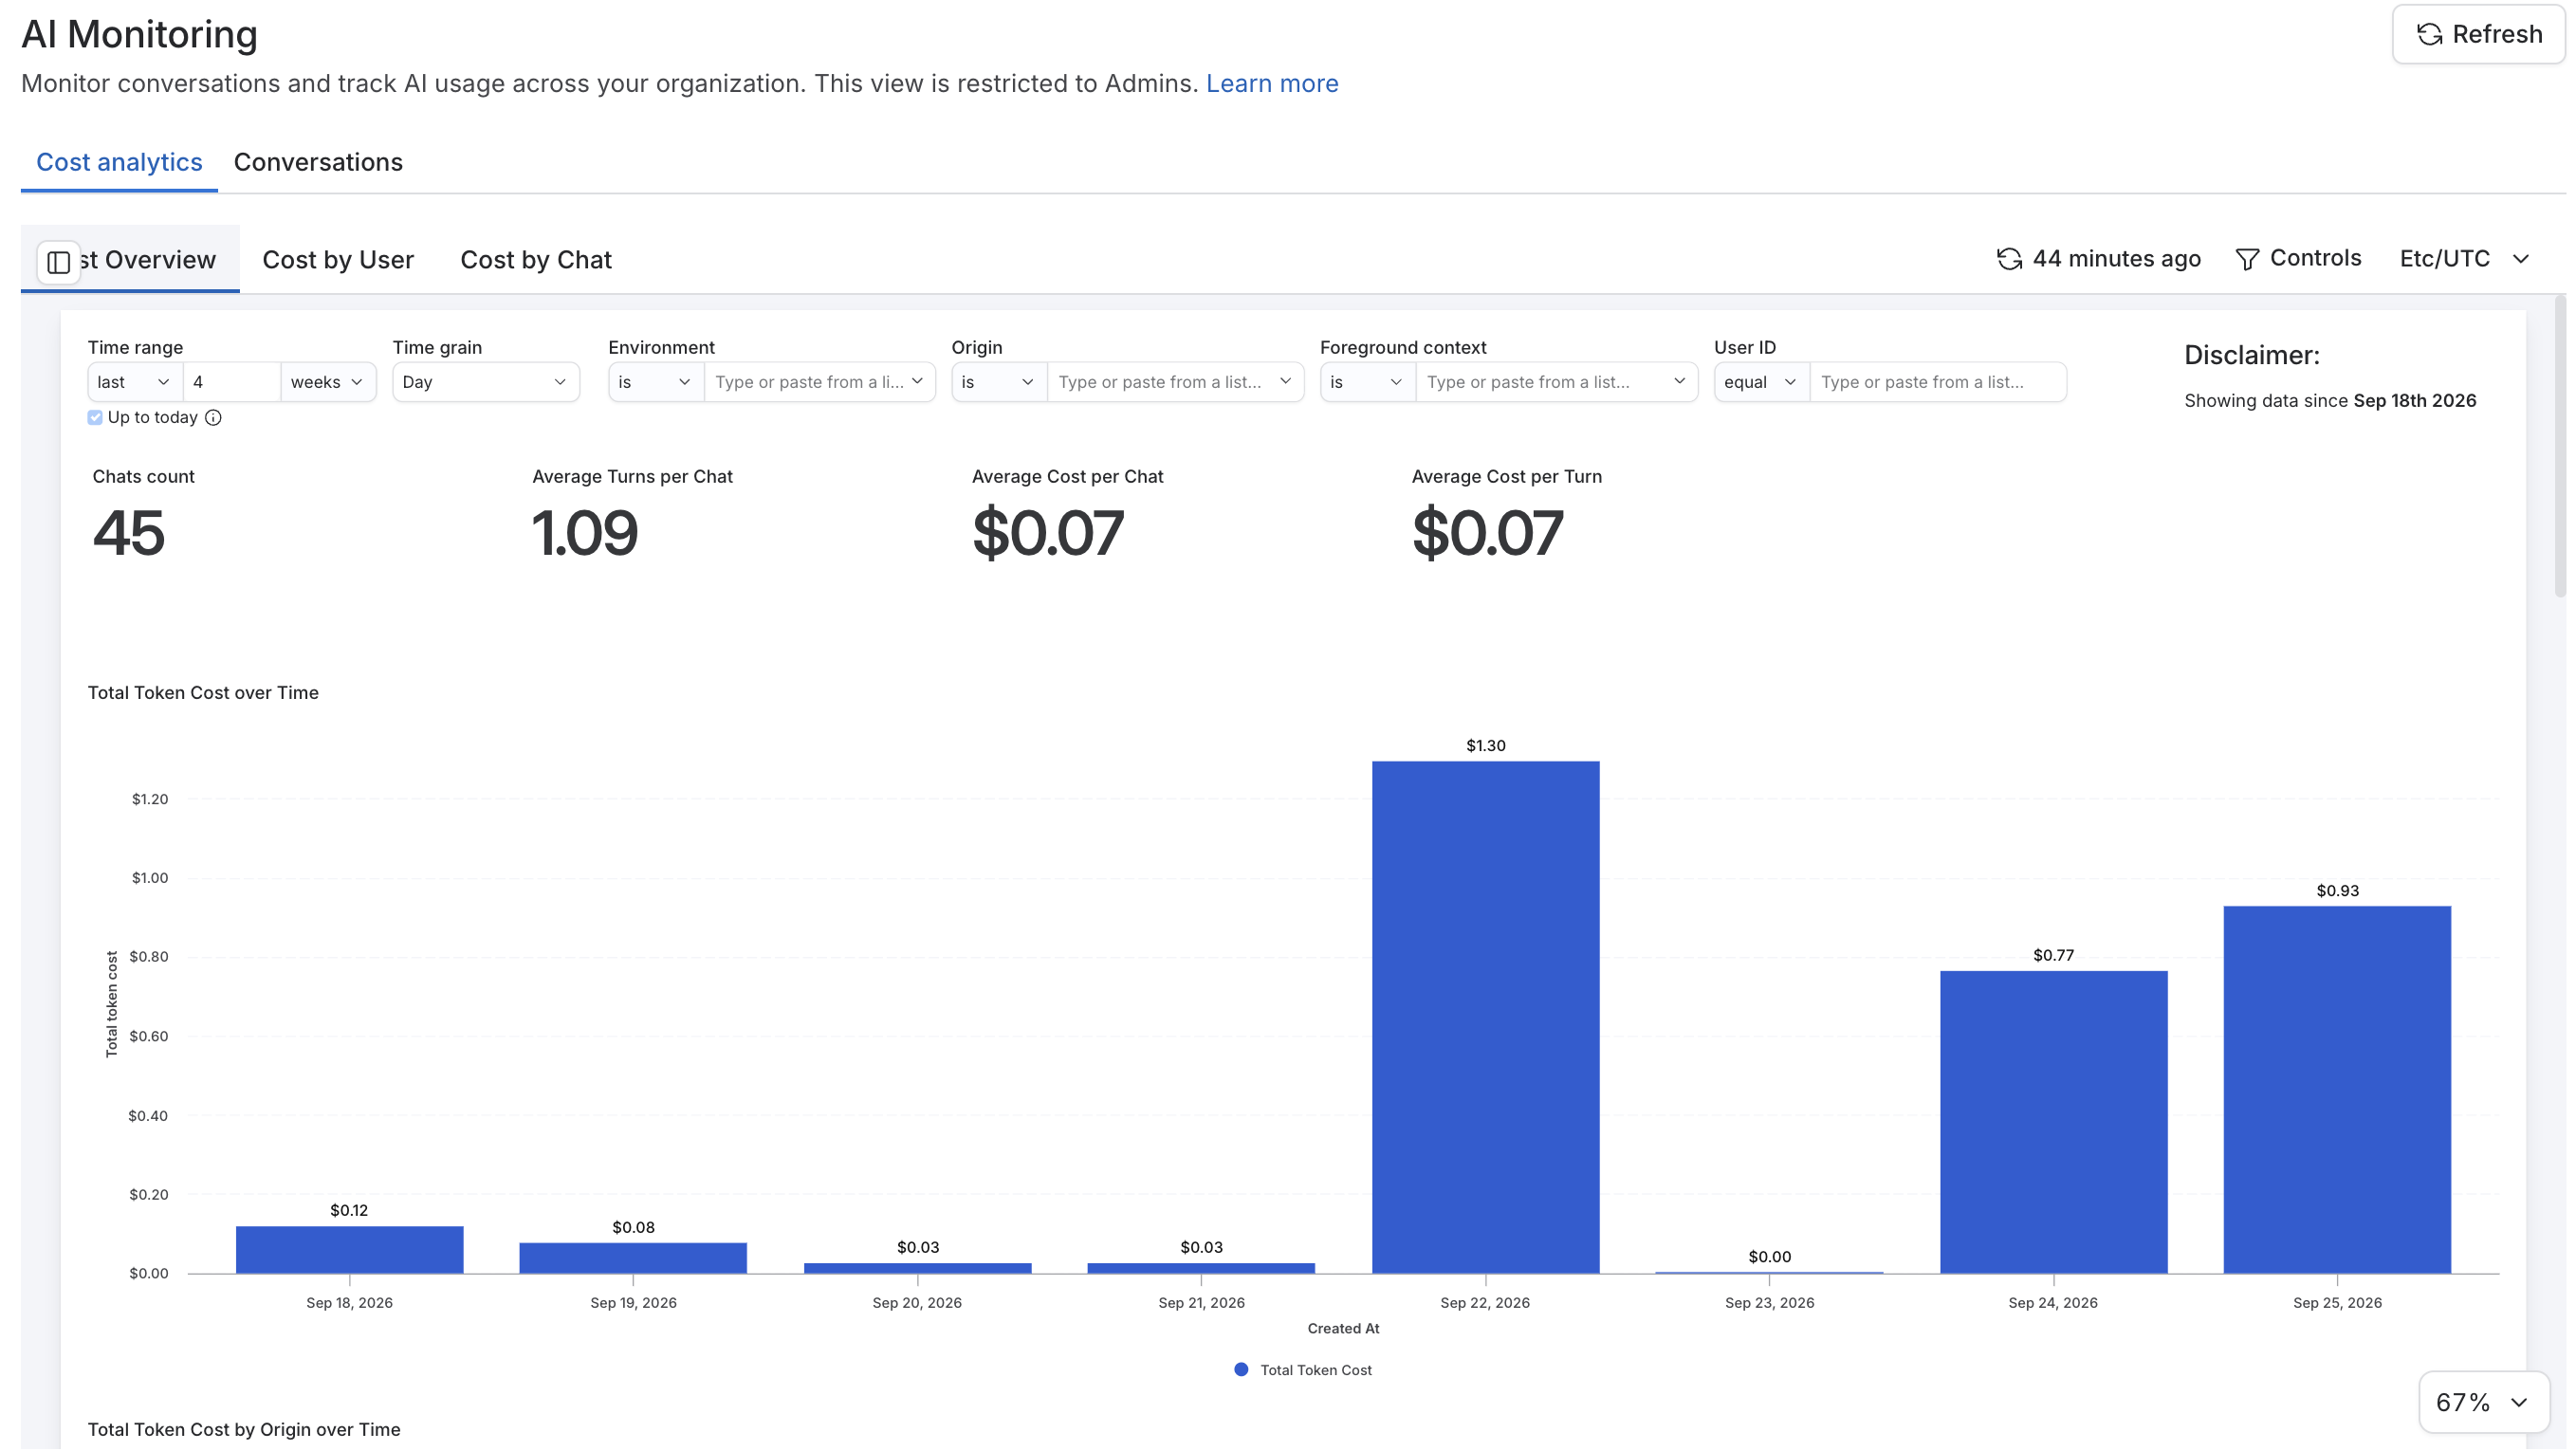Open the Learn more link
Viewport: 2576px width, 1451px height.
coord(1272,83)
